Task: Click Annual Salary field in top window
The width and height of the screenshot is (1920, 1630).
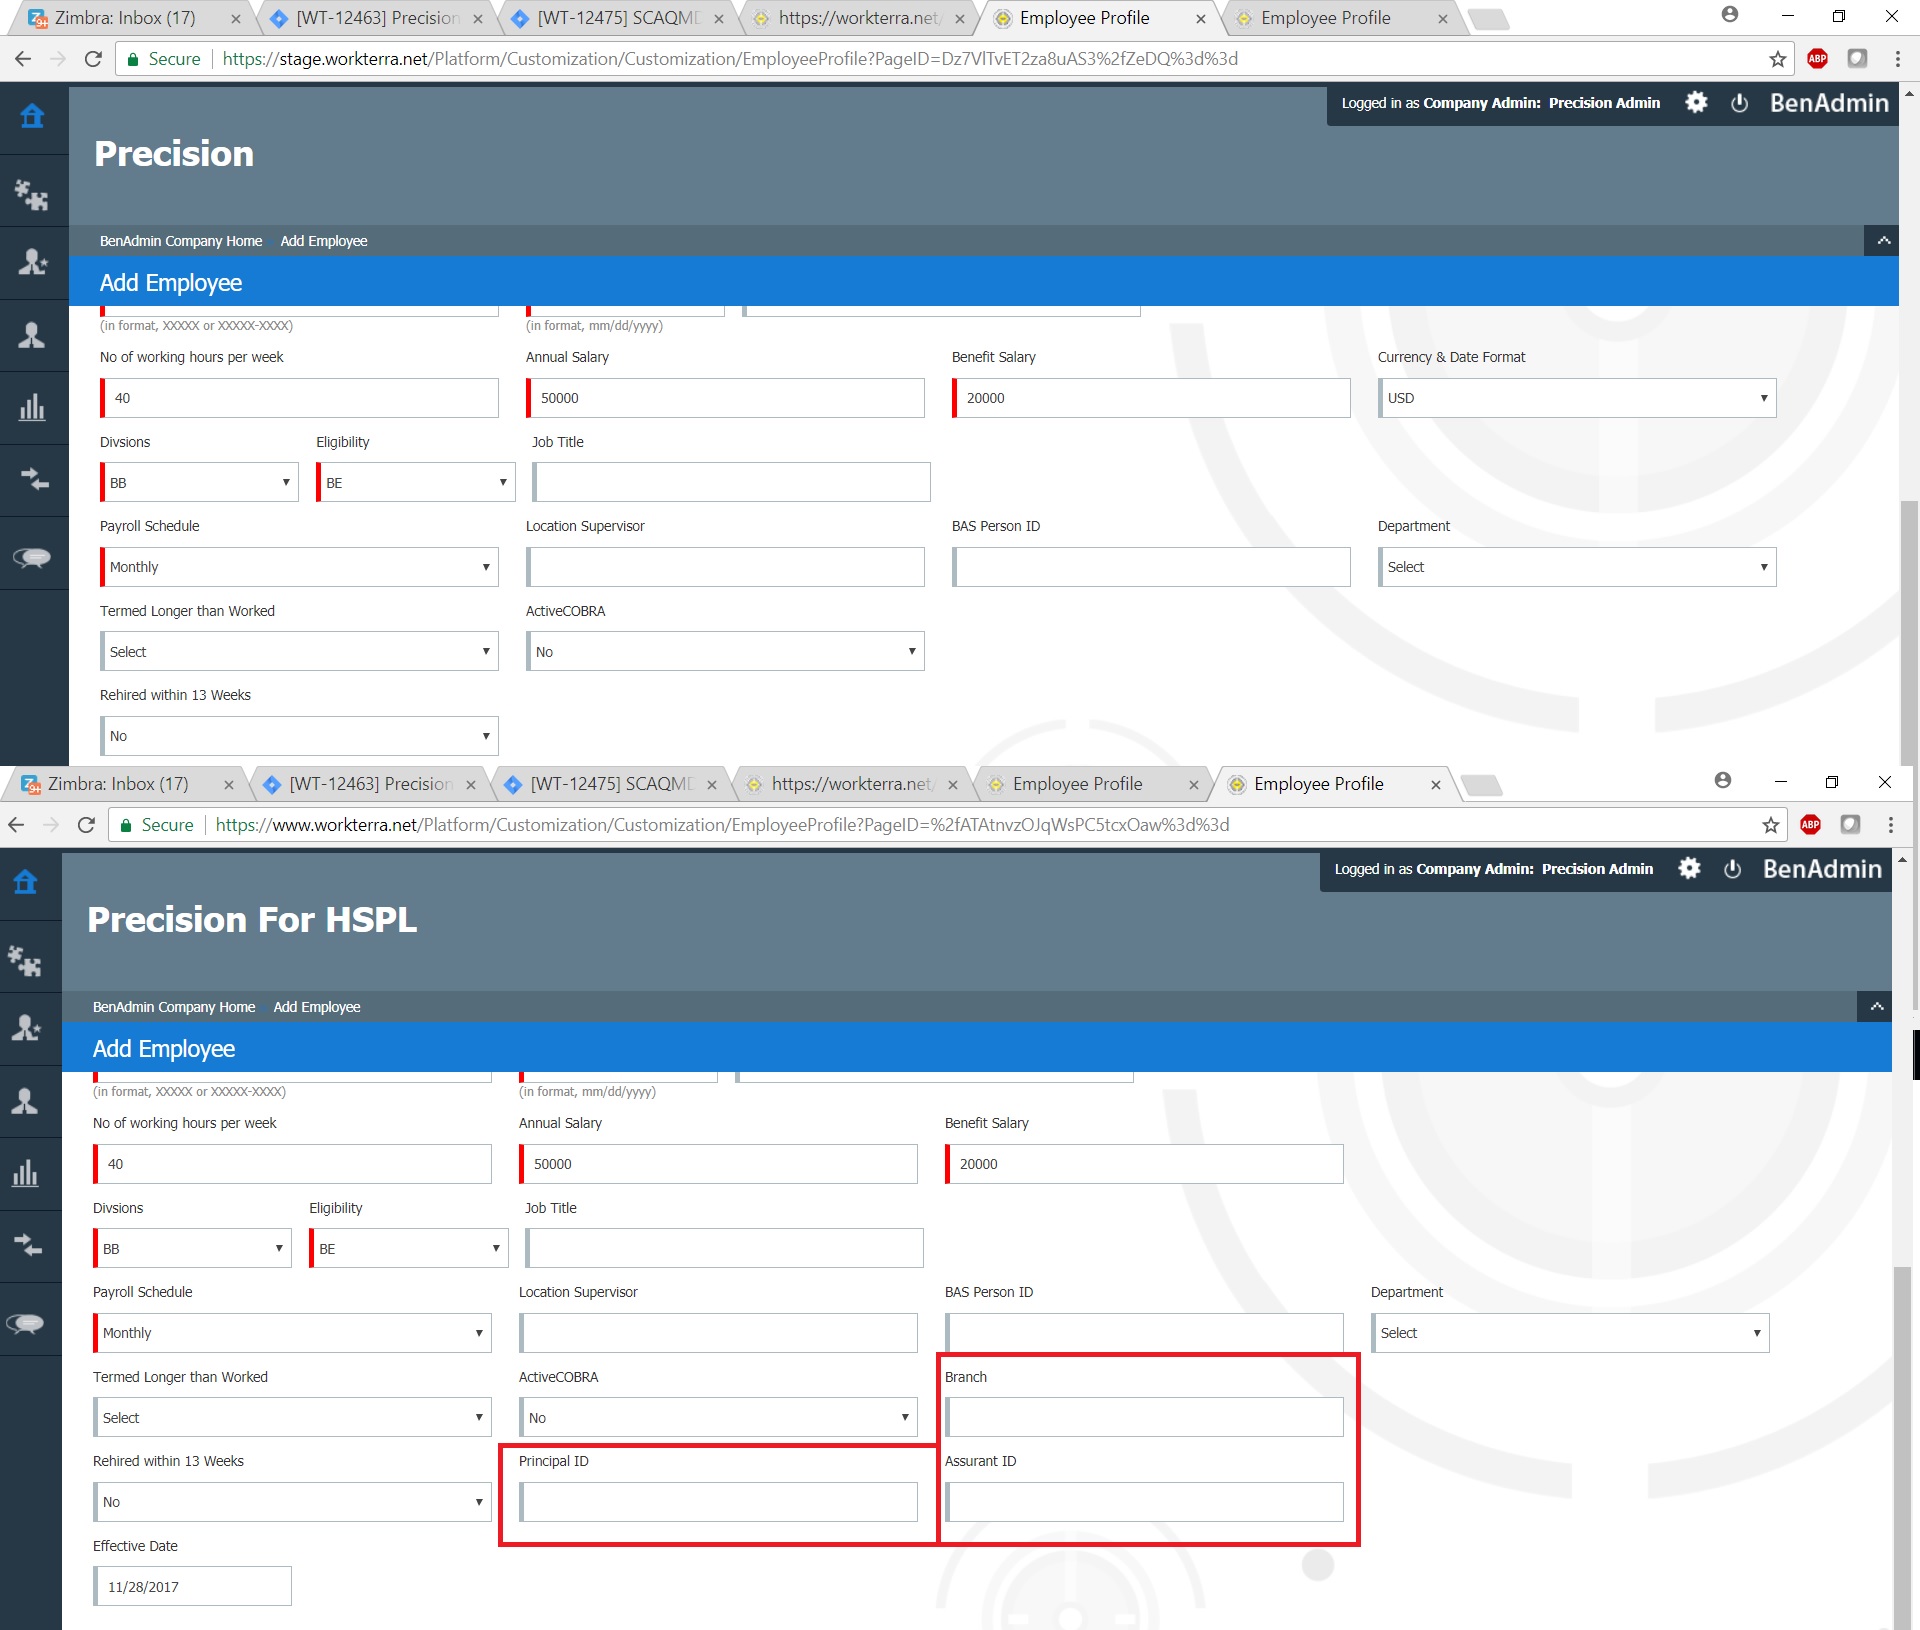Action: pyautogui.click(x=725, y=398)
